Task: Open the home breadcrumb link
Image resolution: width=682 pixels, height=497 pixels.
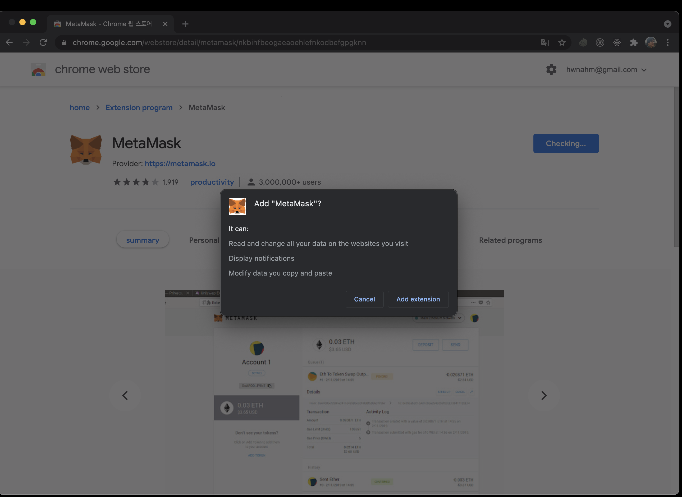Action: 80,107
